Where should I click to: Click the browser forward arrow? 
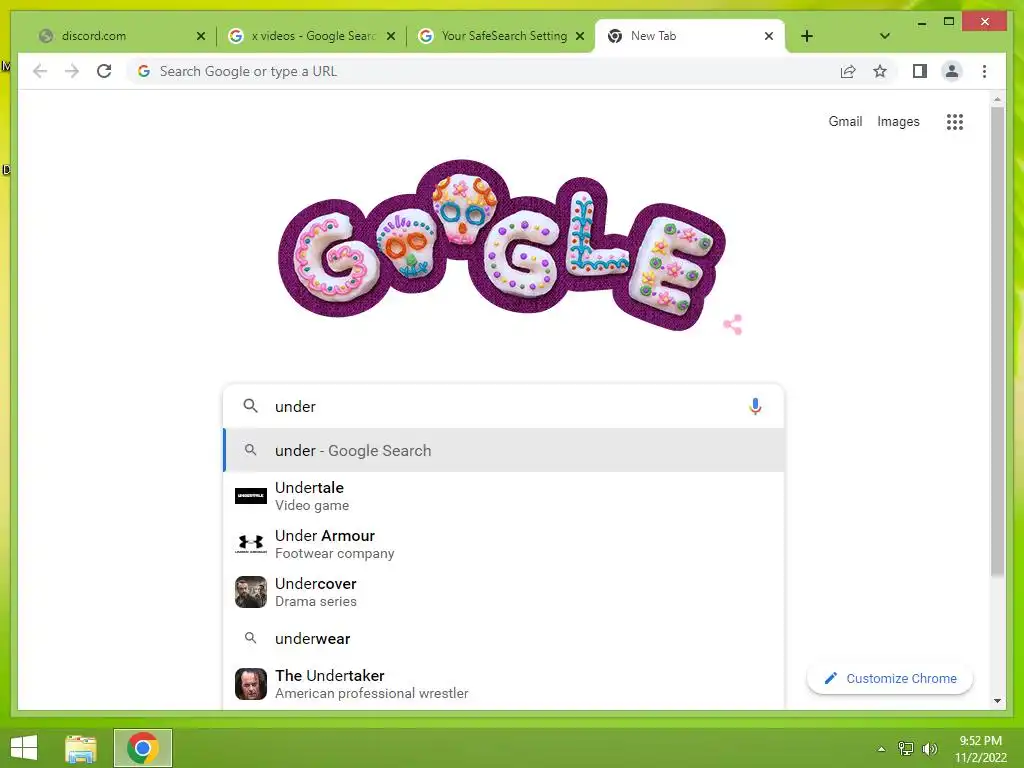[x=72, y=71]
